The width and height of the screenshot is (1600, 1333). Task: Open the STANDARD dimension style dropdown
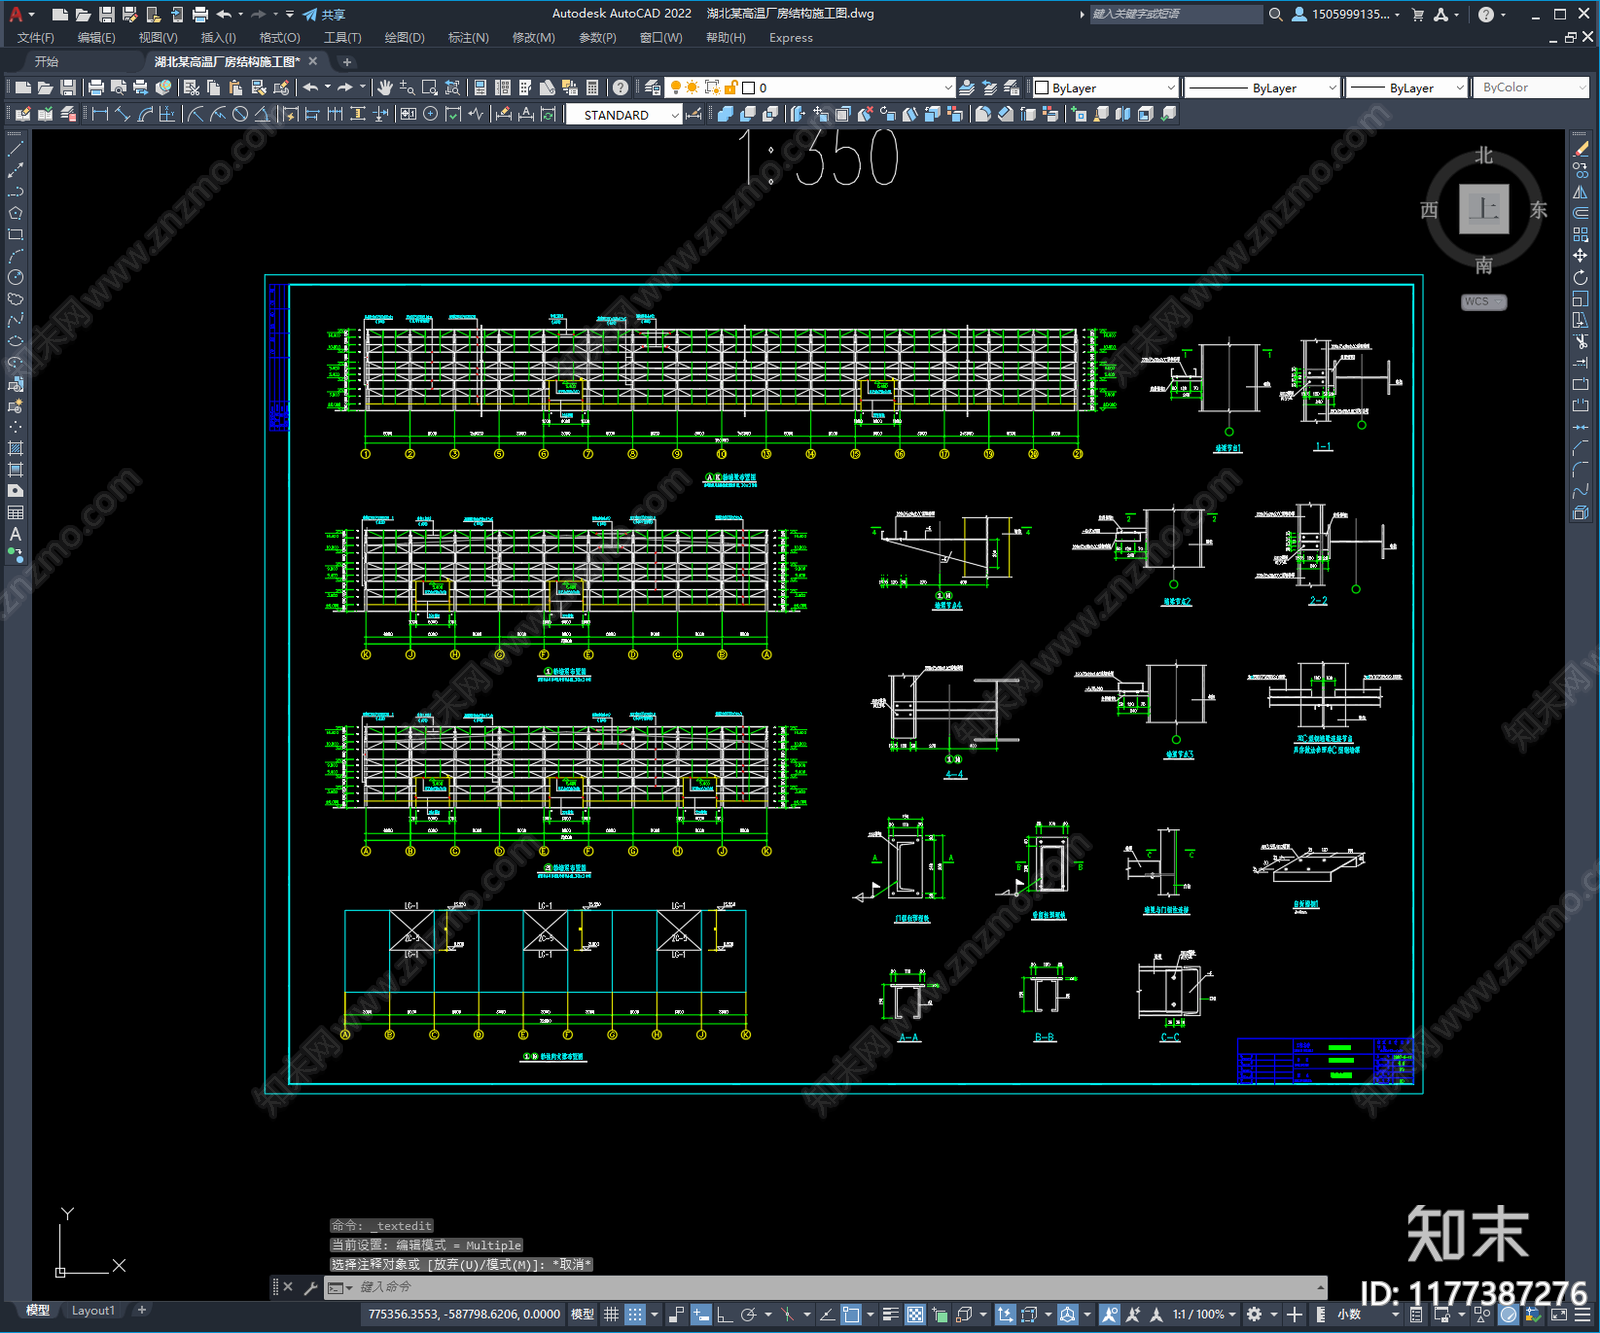[x=624, y=115]
